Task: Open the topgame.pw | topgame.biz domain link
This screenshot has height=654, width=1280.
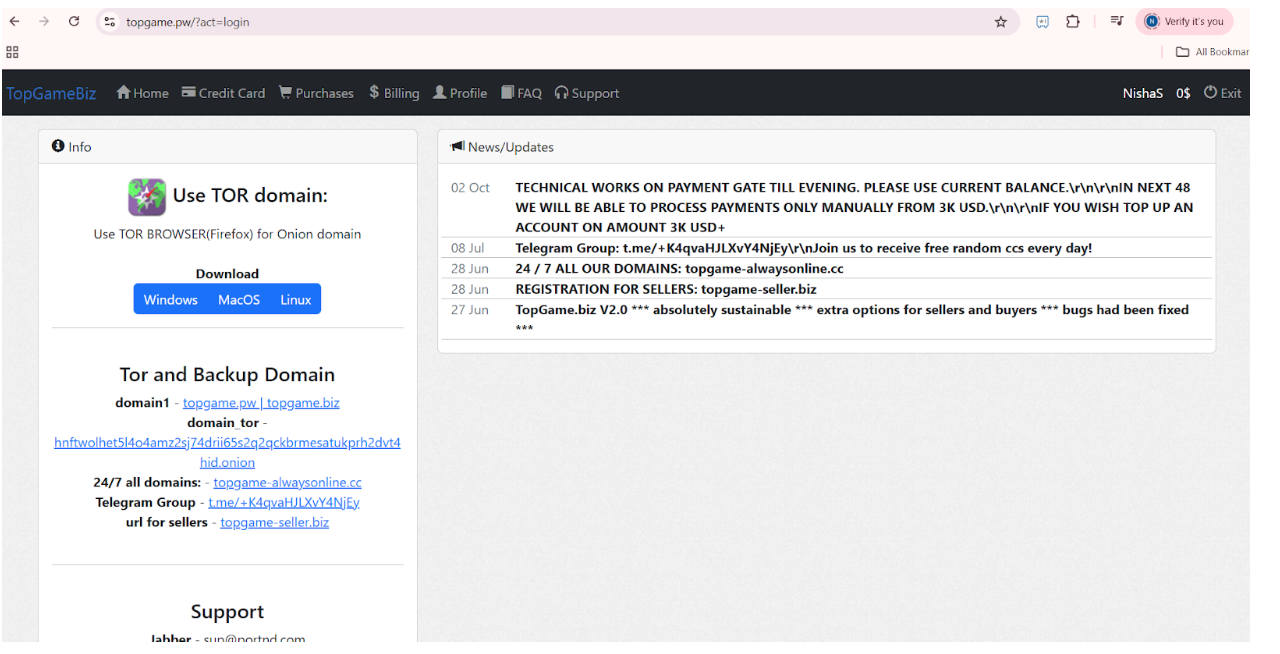Action: (x=261, y=402)
